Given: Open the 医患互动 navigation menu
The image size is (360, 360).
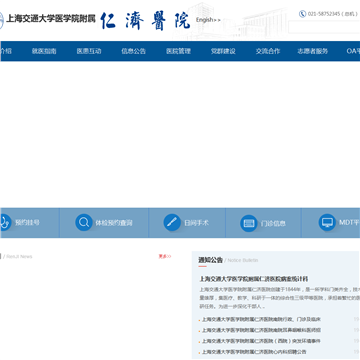Looking at the screenshot, I should 89,51.
